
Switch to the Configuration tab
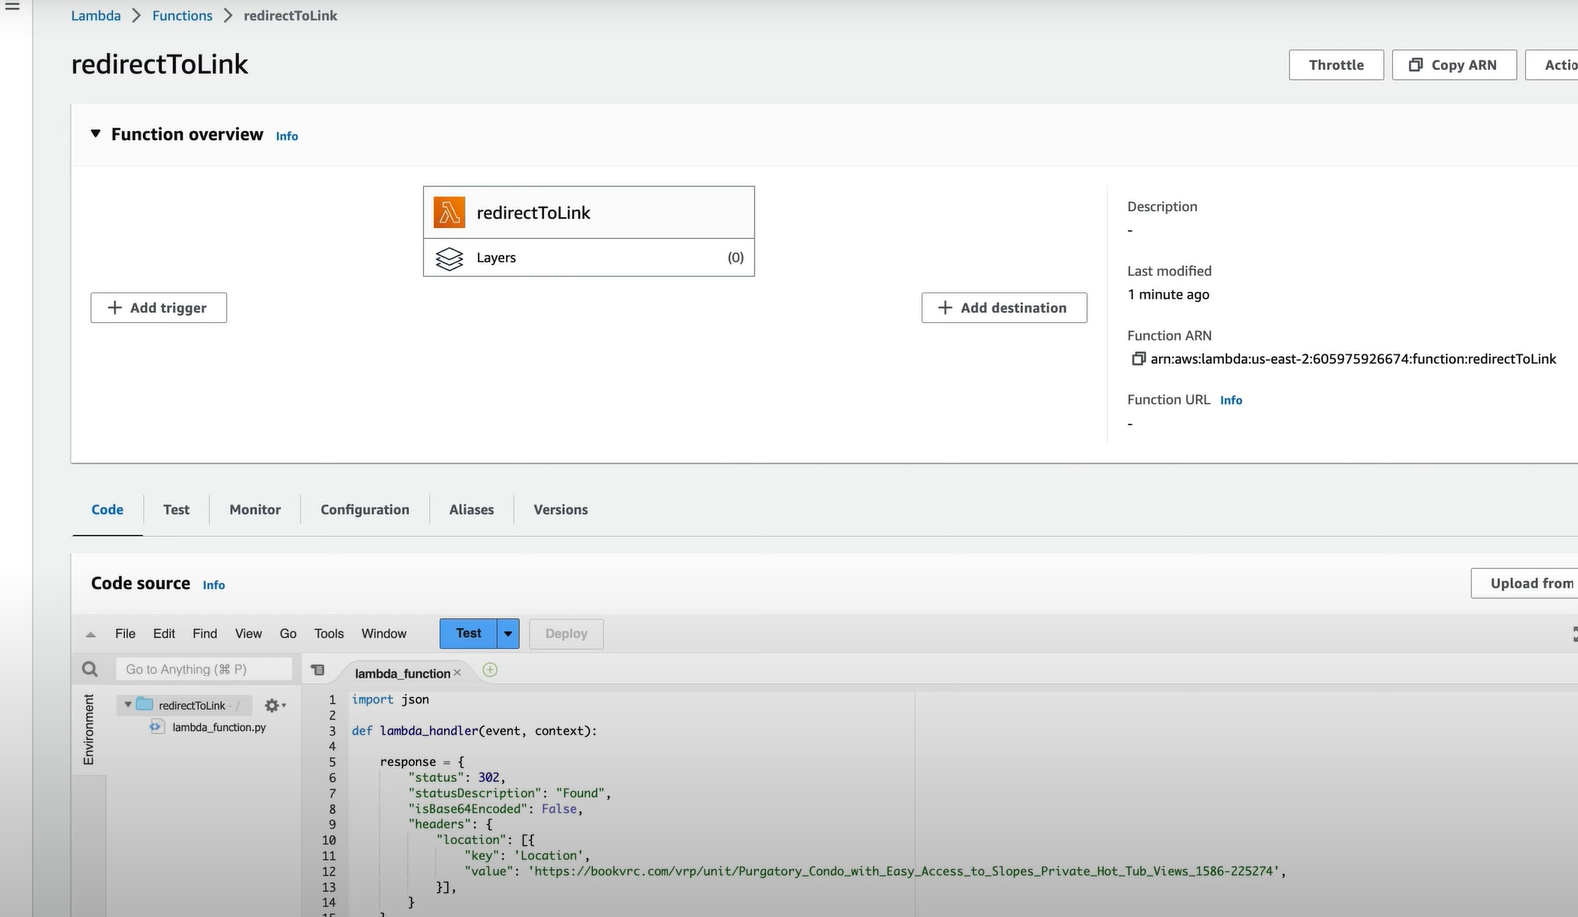click(364, 509)
